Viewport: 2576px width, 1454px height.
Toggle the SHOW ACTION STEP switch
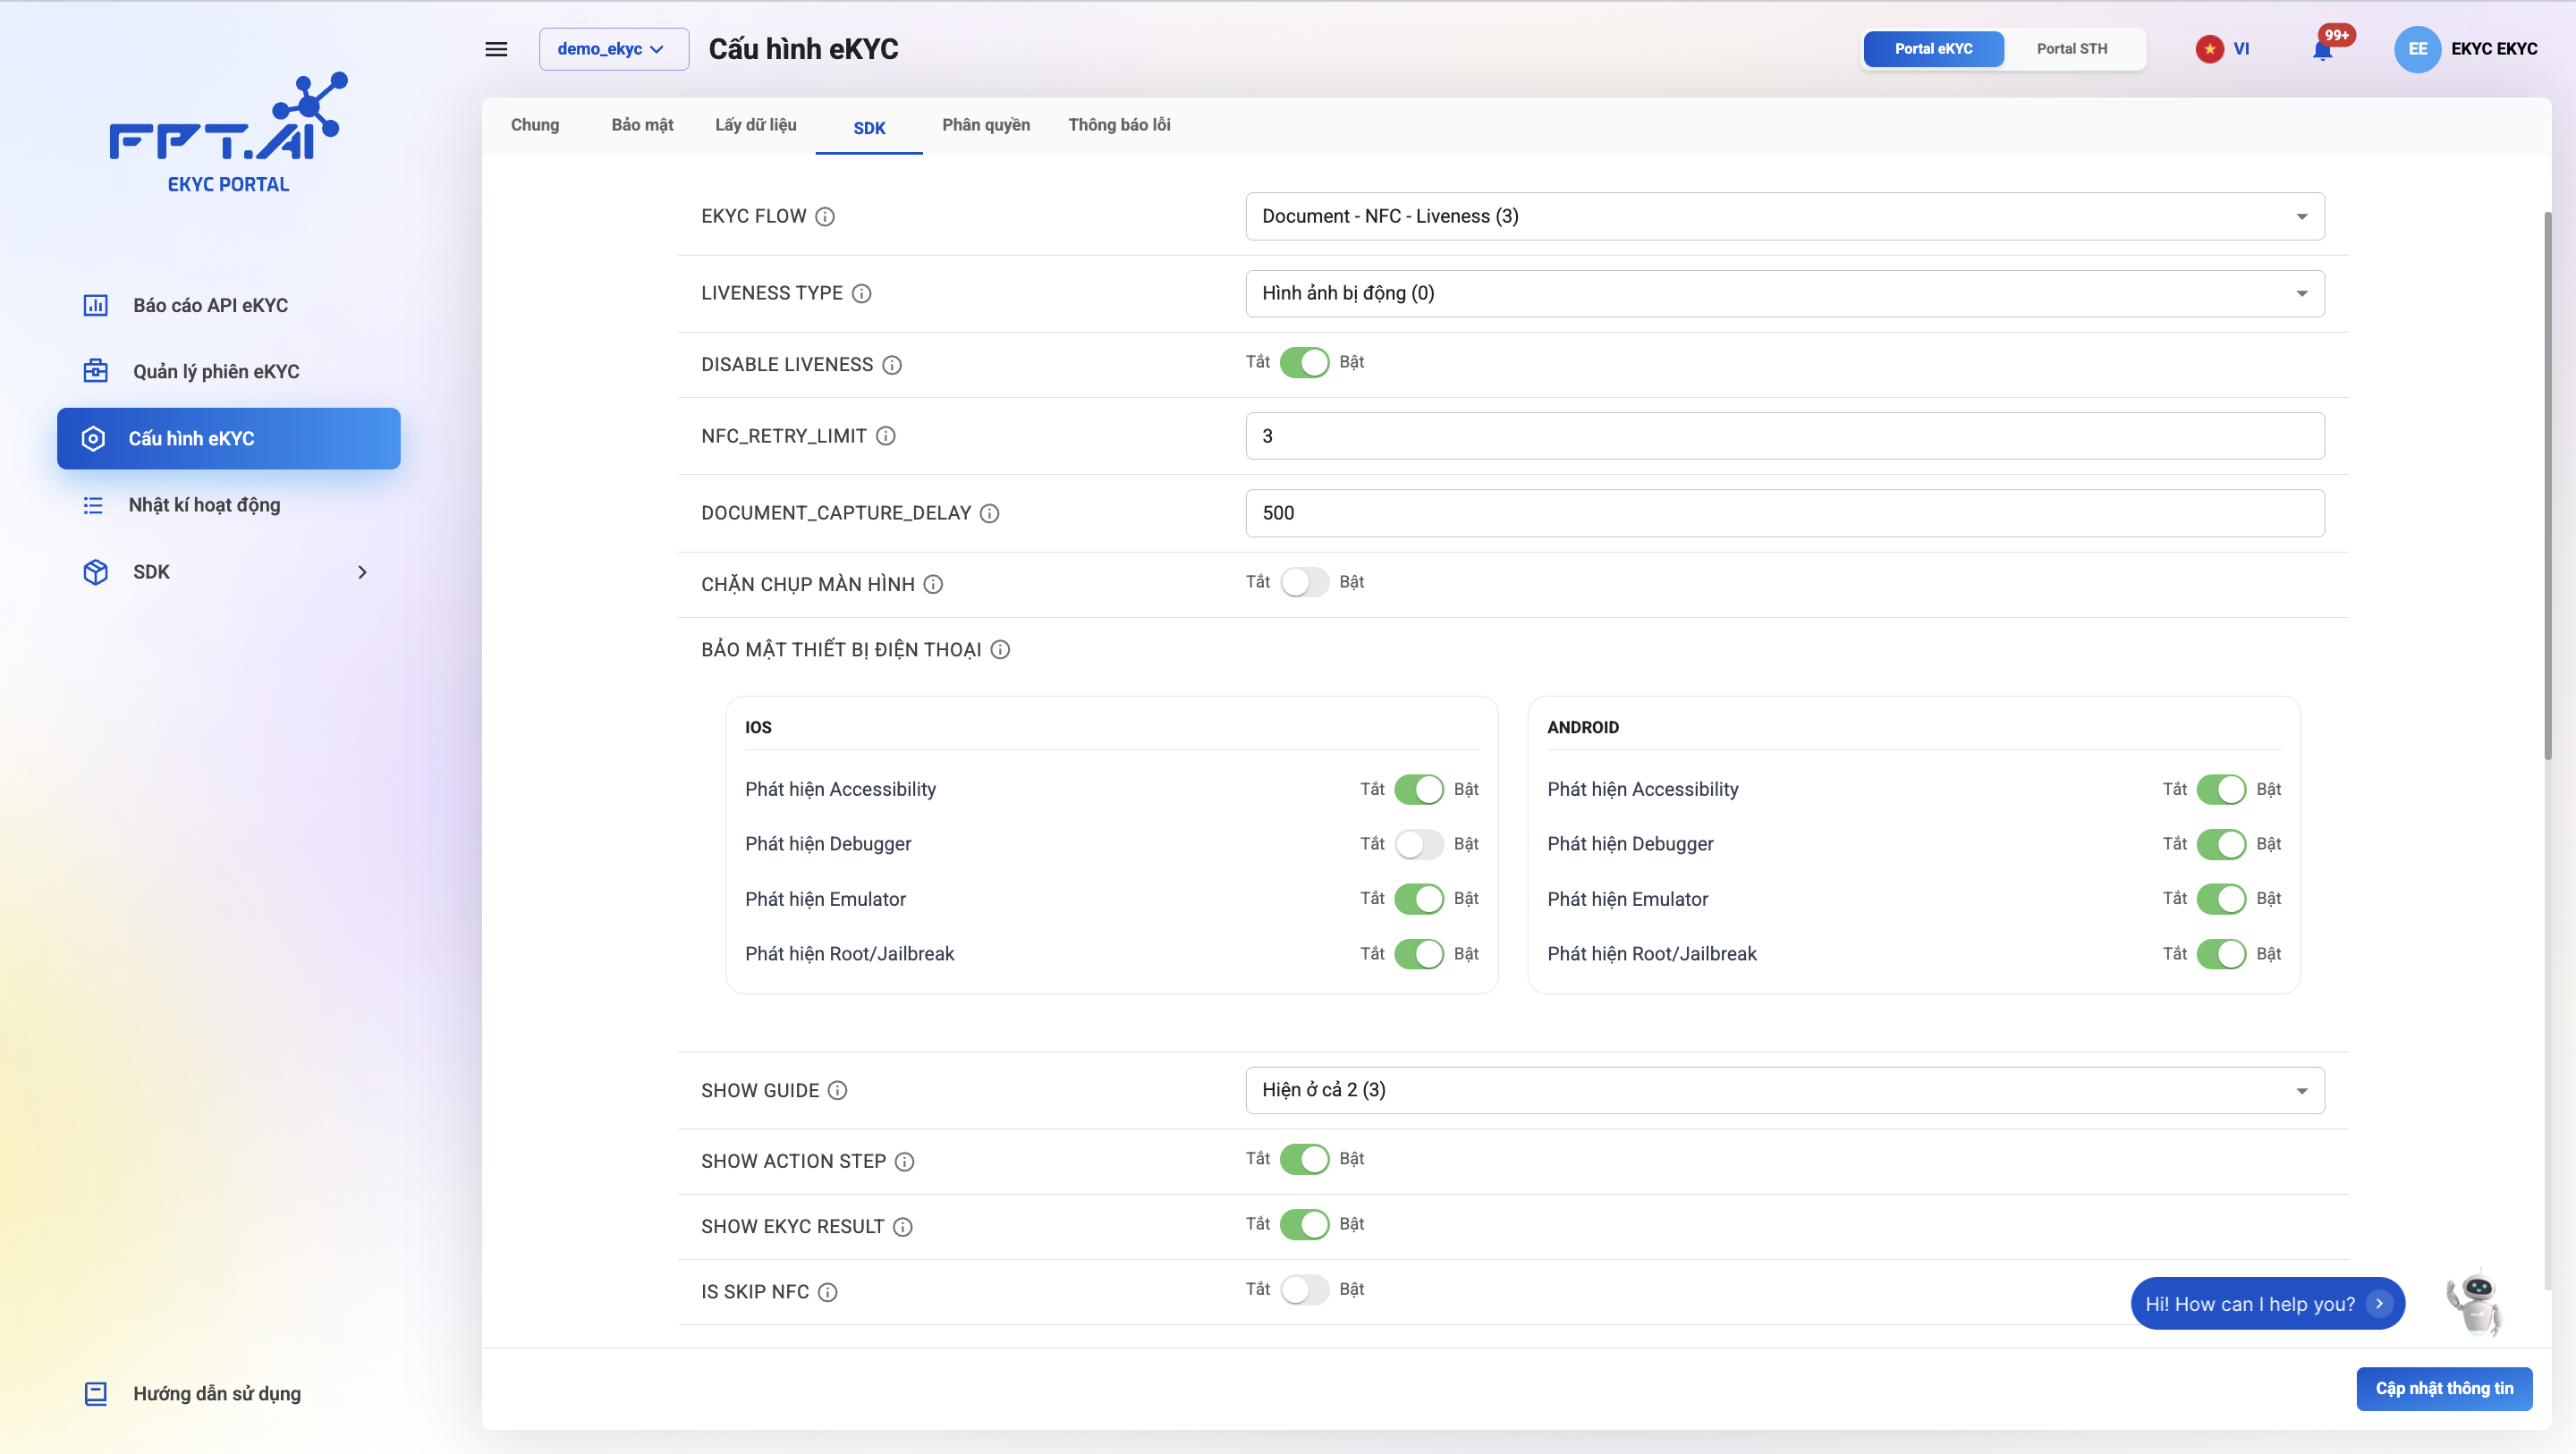click(1304, 1159)
